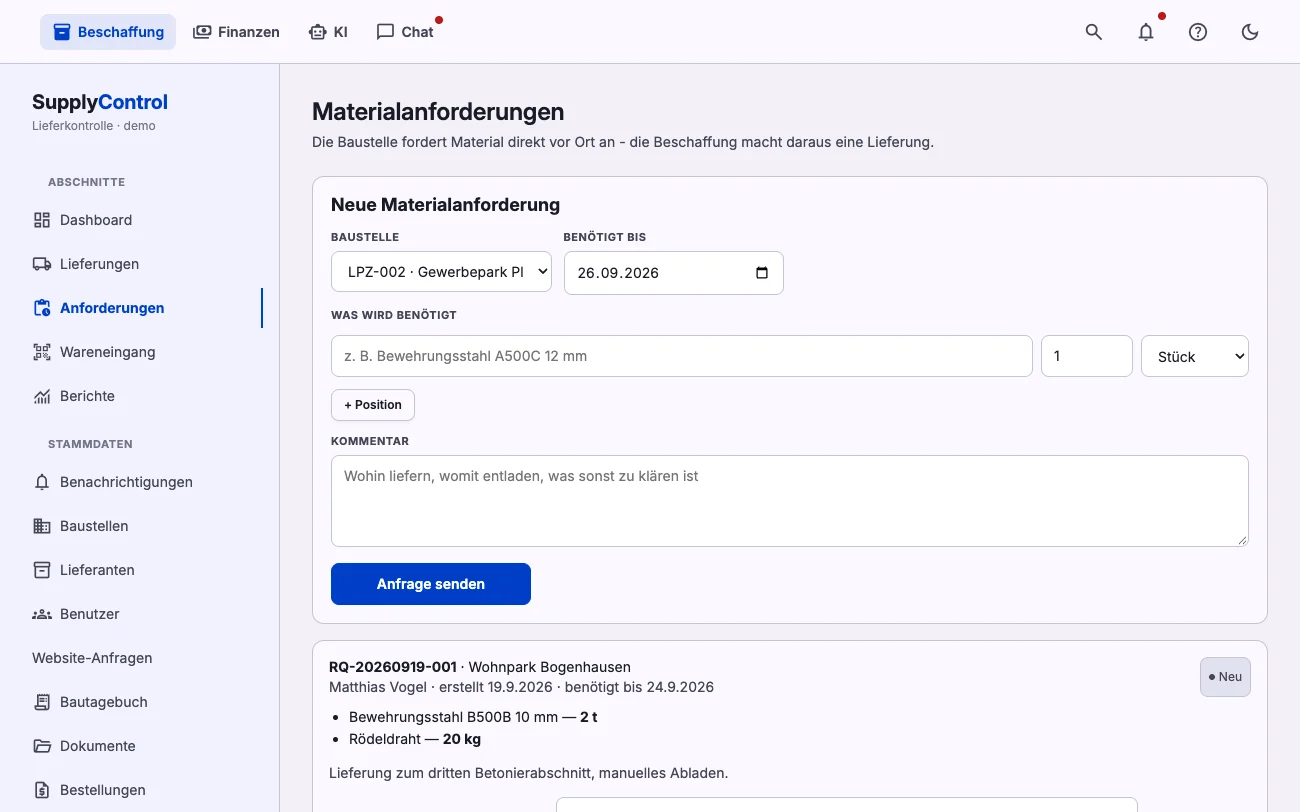1300x812 pixels.
Task: Open the Baustelle dropdown LPZ-002
Action: pyautogui.click(x=441, y=271)
